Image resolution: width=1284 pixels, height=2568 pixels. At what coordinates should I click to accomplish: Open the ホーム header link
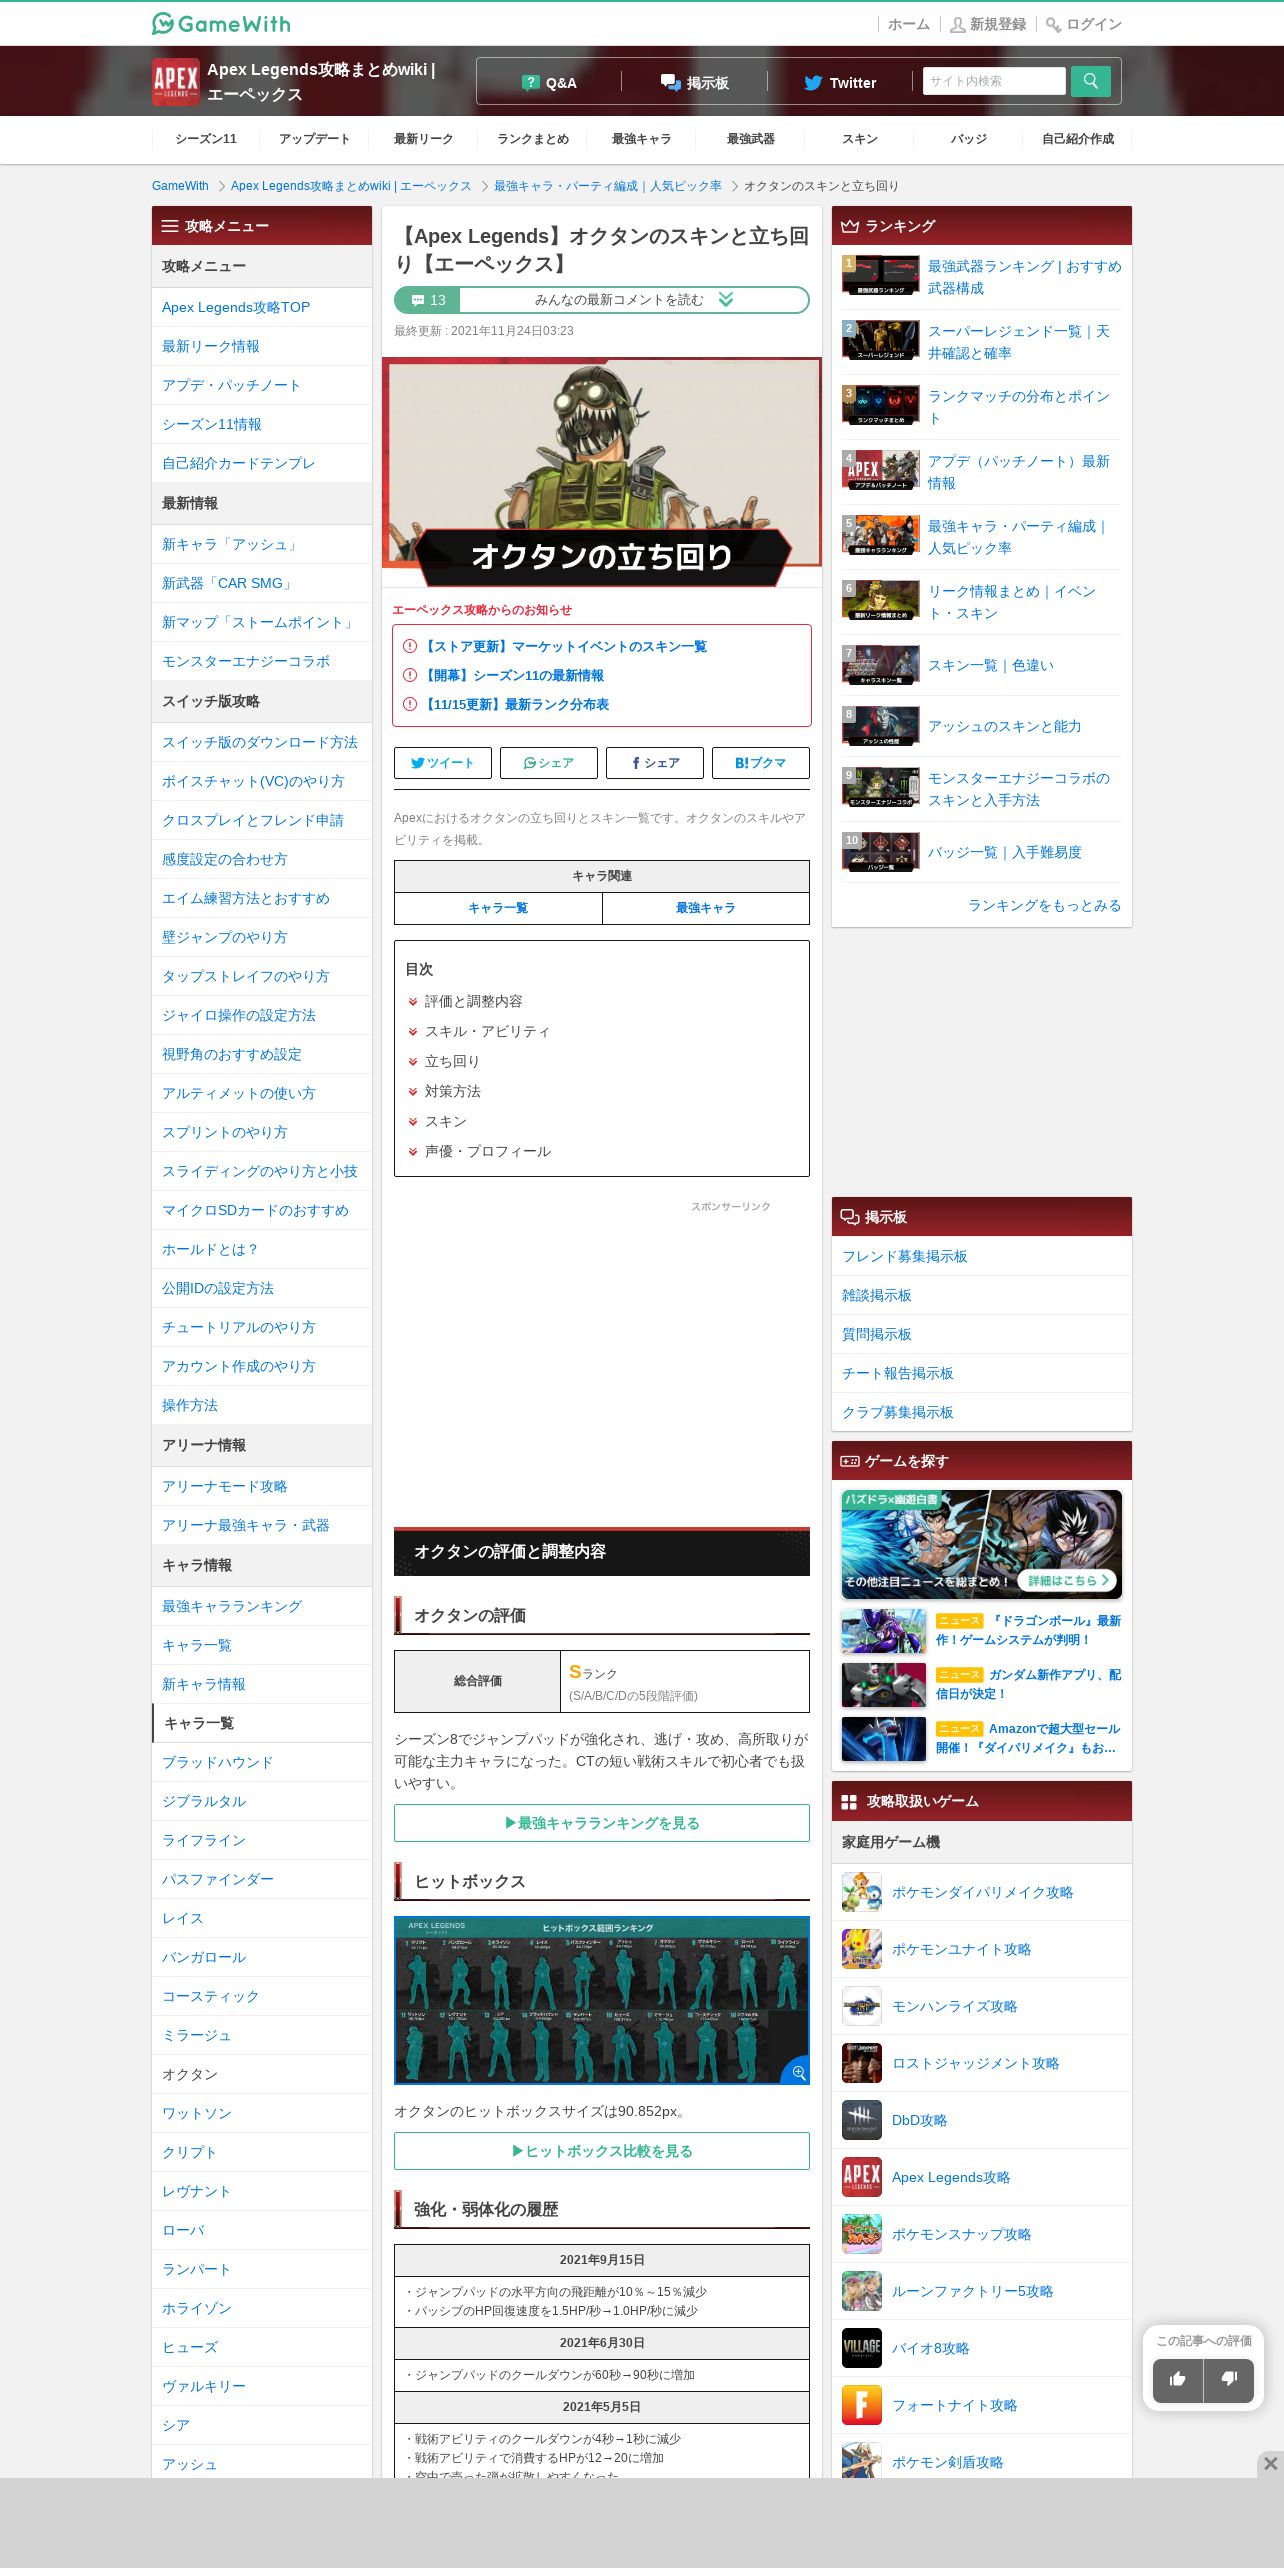[909, 24]
